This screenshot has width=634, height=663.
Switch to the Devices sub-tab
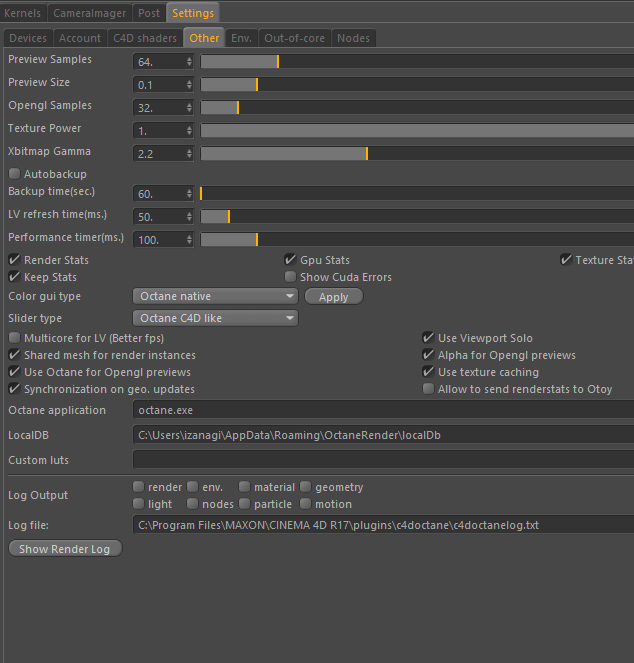click(28, 38)
